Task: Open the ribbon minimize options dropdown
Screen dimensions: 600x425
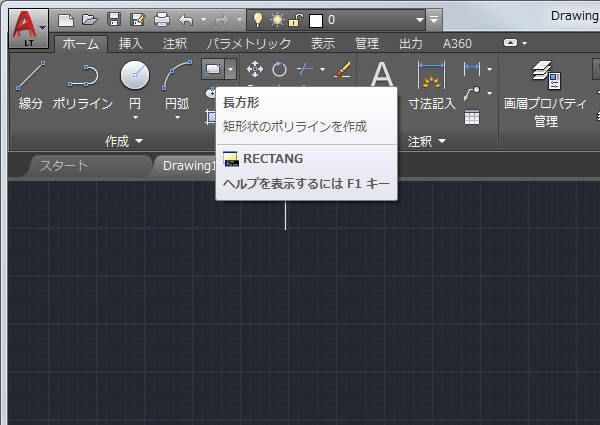Action: point(525,43)
